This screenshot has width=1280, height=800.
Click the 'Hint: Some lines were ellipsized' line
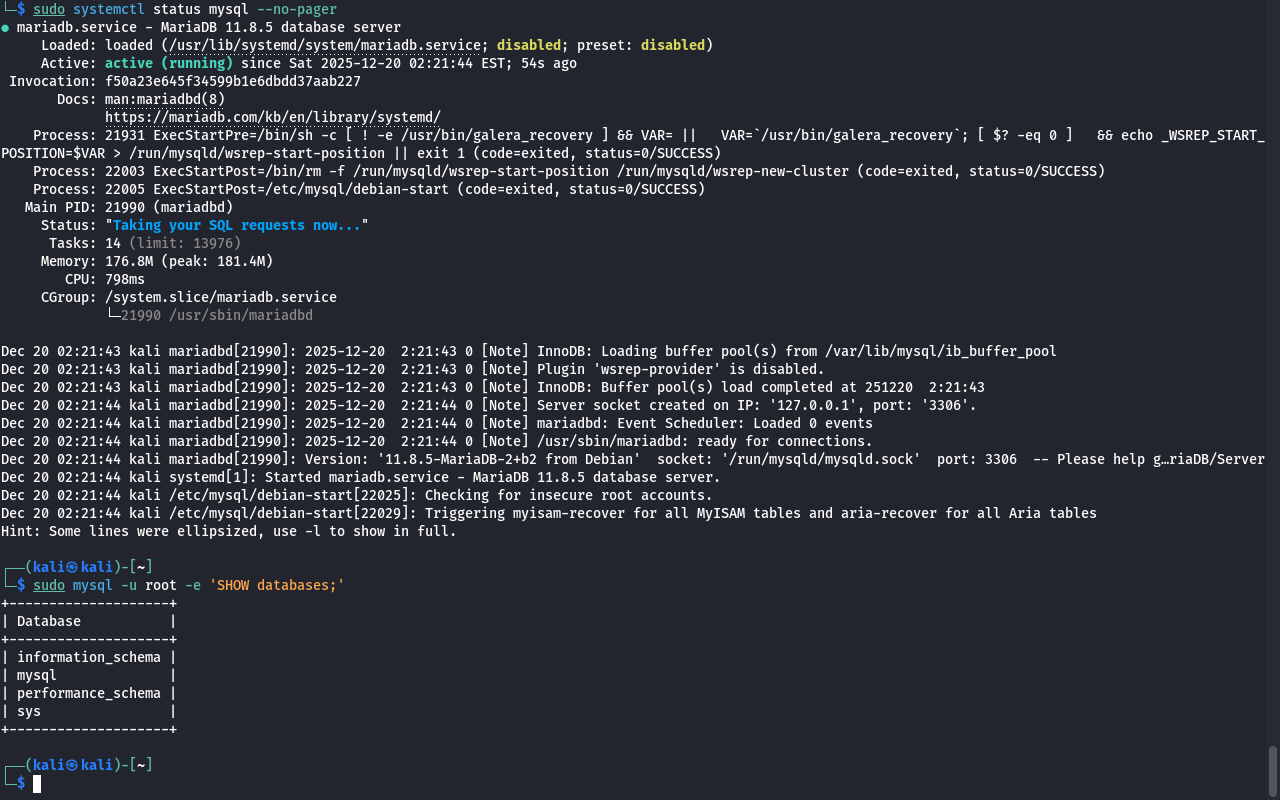(228, 531)
